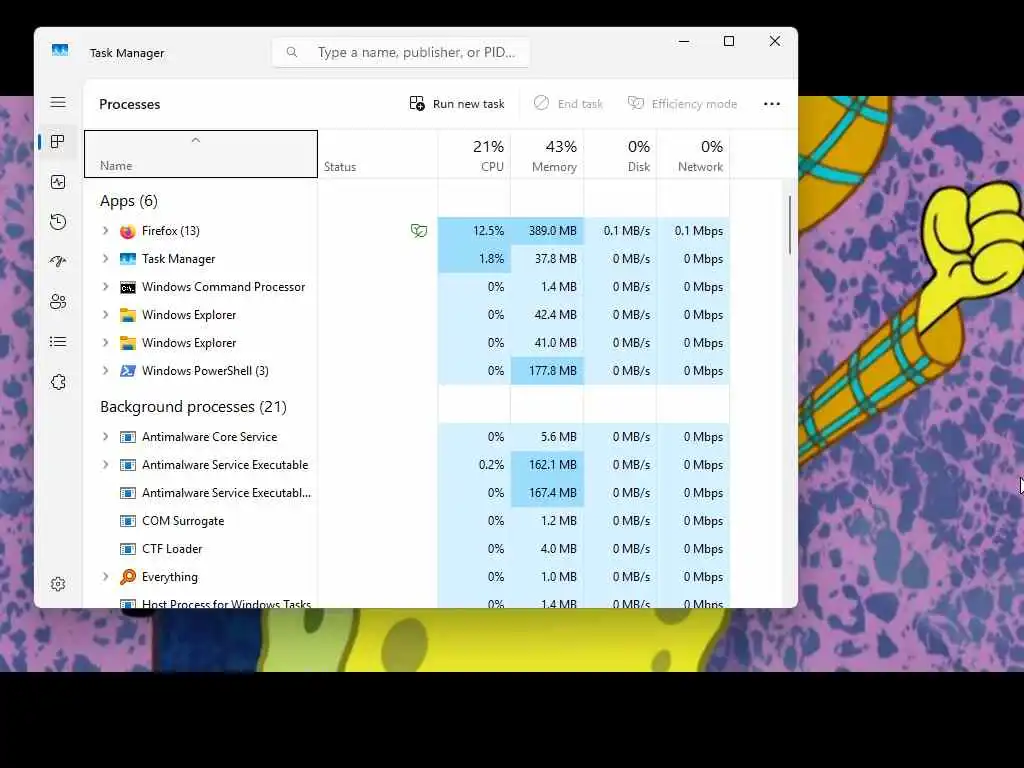The image size is (1024, 768).
Task: Click the processes list vertical scrollbar
Action: [790, 225]
